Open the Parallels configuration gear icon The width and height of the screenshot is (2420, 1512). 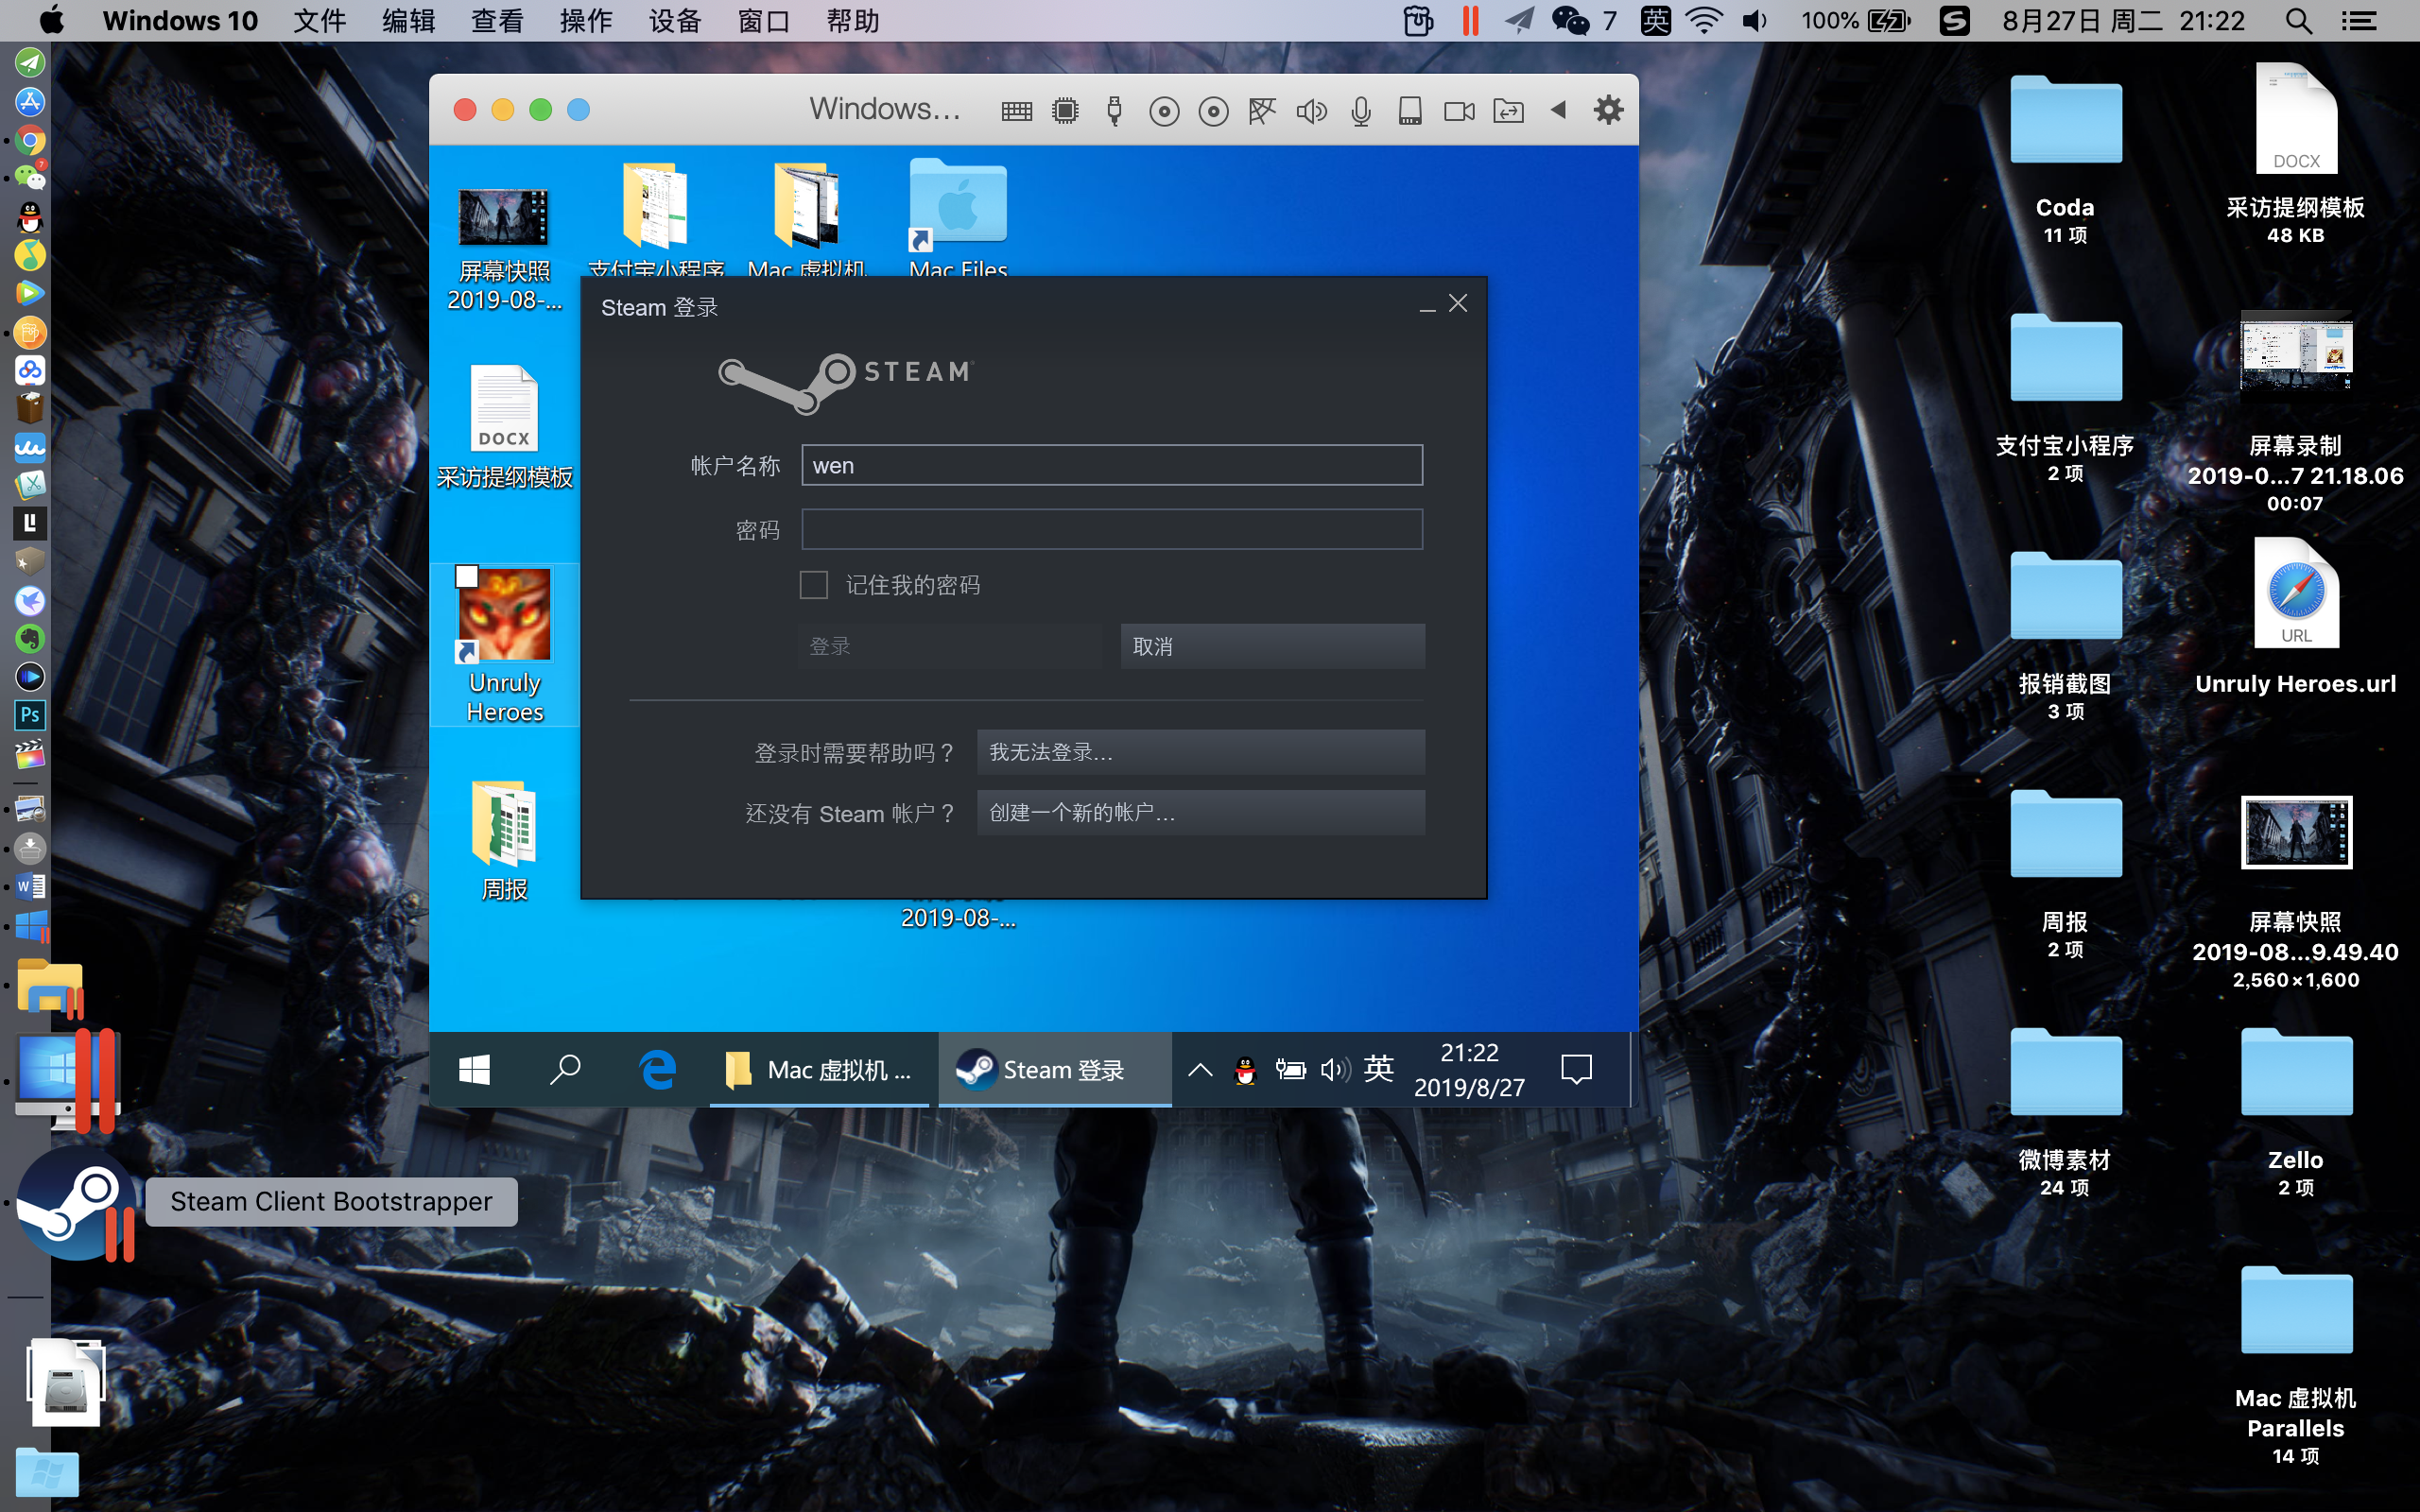click(x=1608, y=110)
